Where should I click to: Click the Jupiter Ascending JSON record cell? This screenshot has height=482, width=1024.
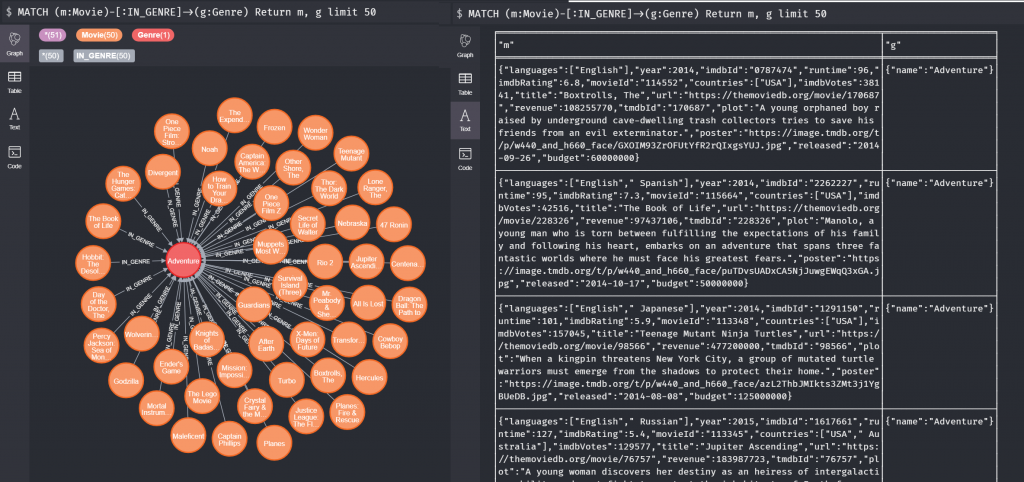pyautogui.click(x=688, y=445)
